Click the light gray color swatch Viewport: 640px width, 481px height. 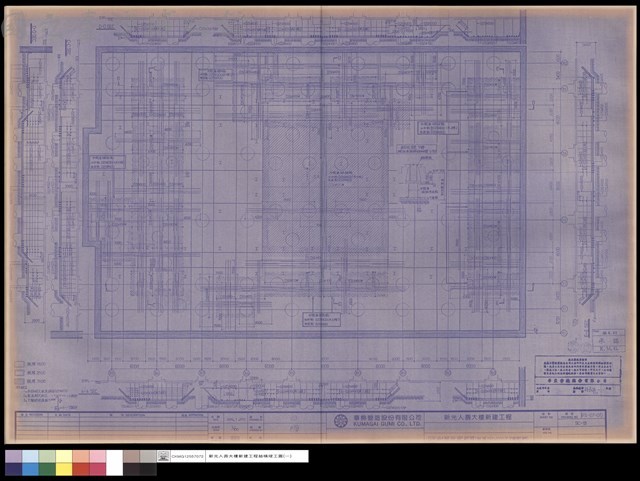pyautogui.click(x=148, y=457)
